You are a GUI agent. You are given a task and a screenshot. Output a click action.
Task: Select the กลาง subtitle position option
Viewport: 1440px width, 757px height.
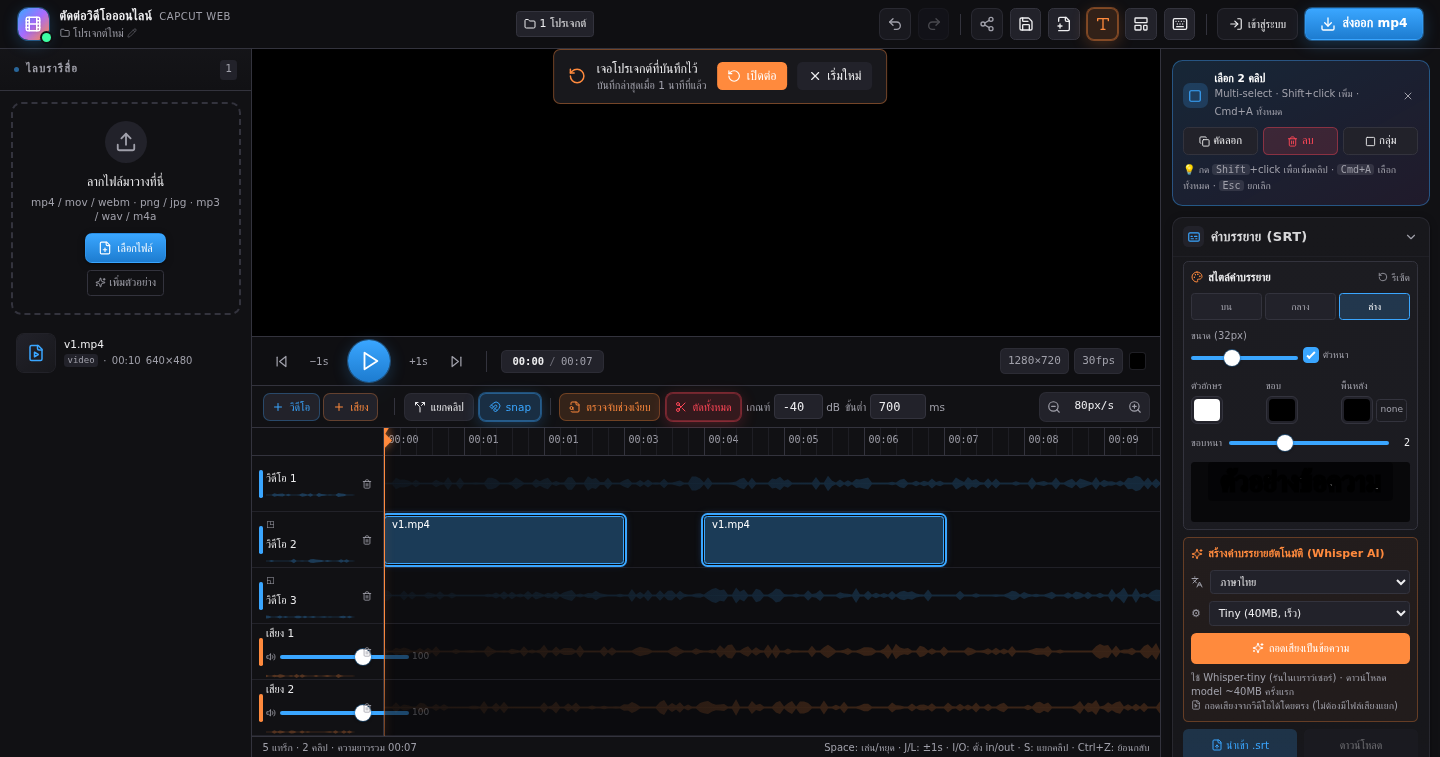[1300, 307]
